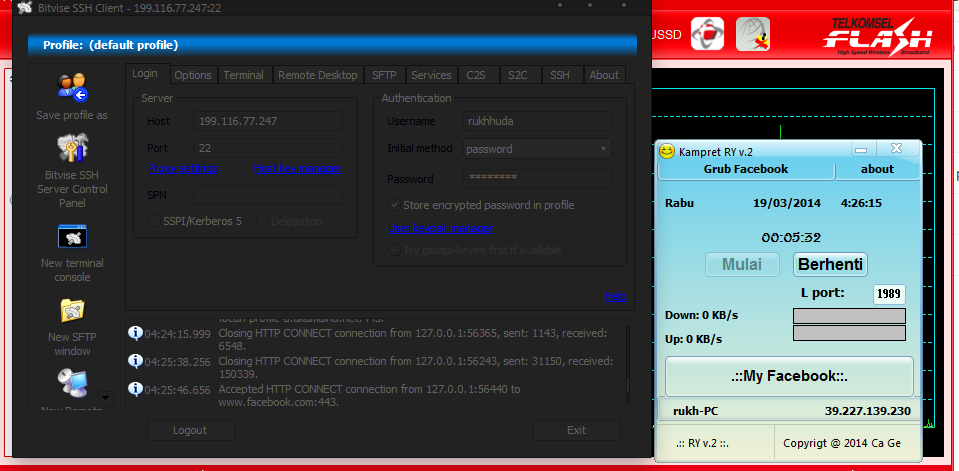This screenshot has height=471, width=959.
Task: Click info icon of 04:25:38.256 log entry
Action: point(135,361)
